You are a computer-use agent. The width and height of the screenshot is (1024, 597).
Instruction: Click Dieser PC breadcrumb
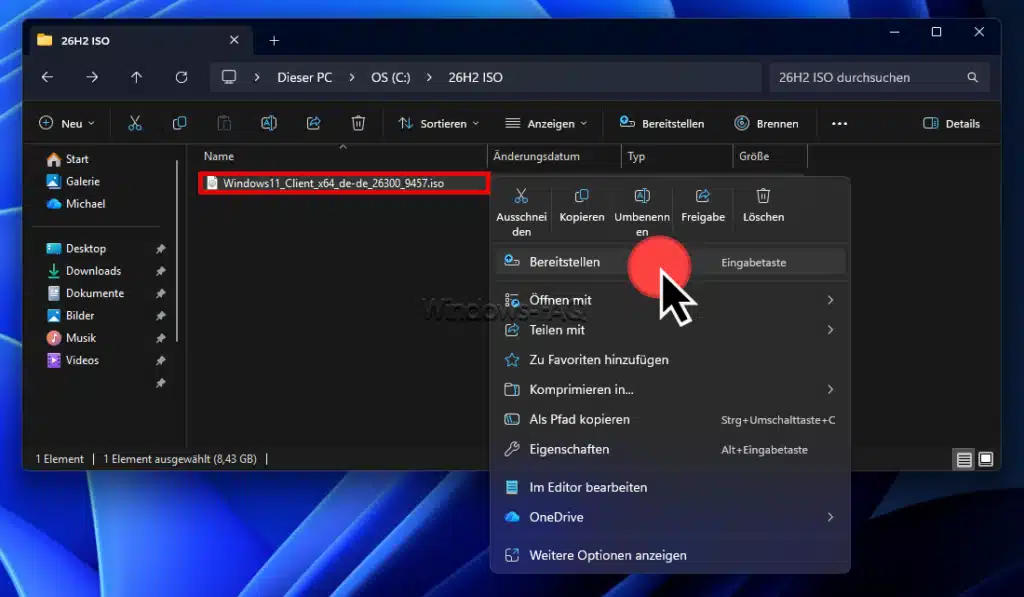click(304, 77)
